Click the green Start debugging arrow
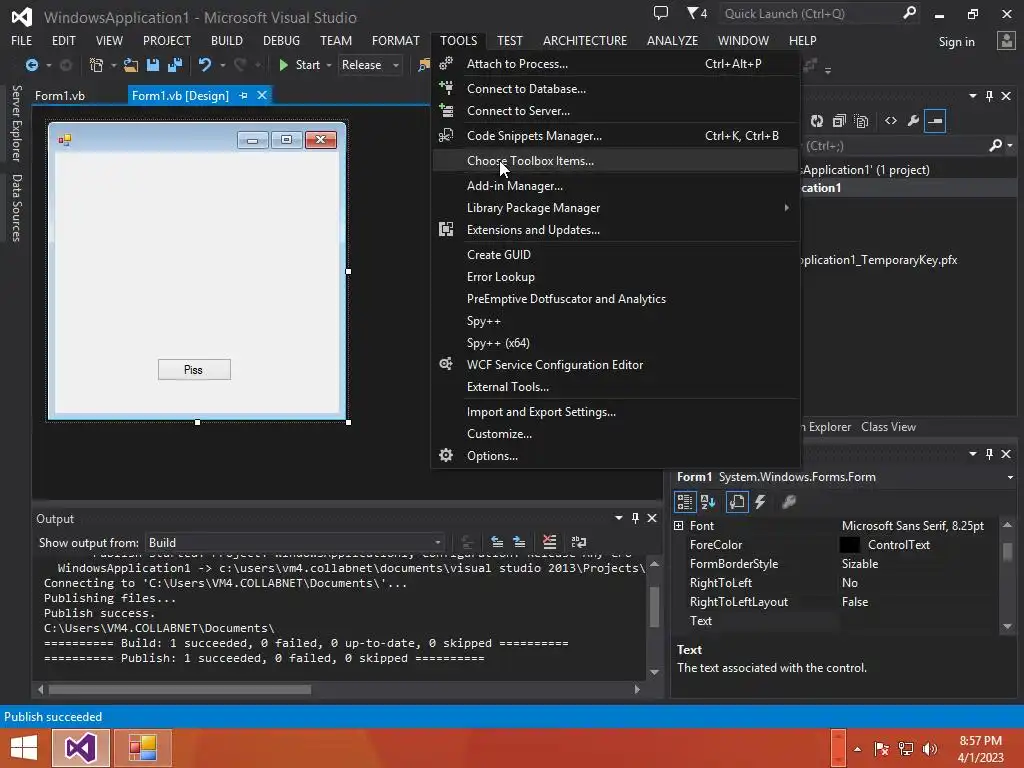 click(x=283, y=65)
